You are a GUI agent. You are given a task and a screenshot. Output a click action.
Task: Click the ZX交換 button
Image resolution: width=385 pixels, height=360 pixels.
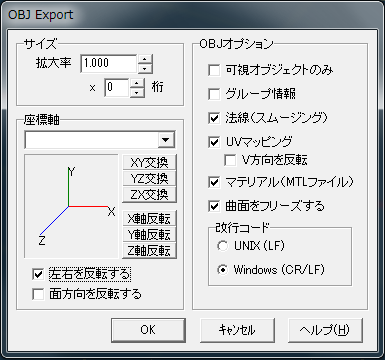[x=149, y=194]
